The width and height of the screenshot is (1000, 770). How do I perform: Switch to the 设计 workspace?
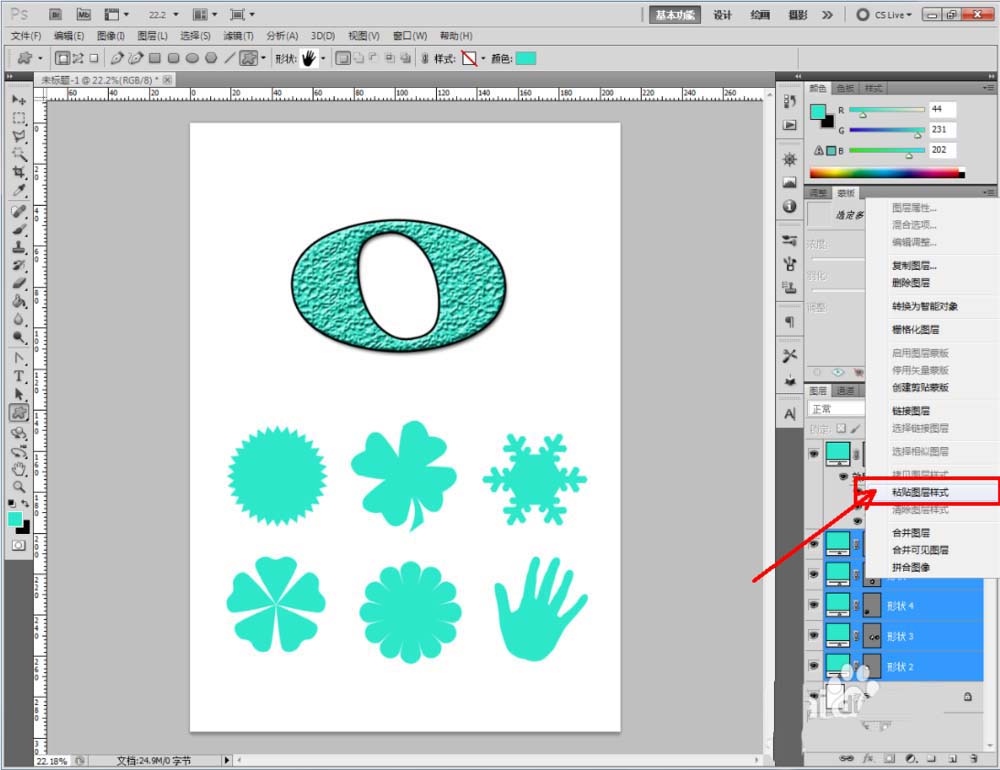(x=723, y=15)
